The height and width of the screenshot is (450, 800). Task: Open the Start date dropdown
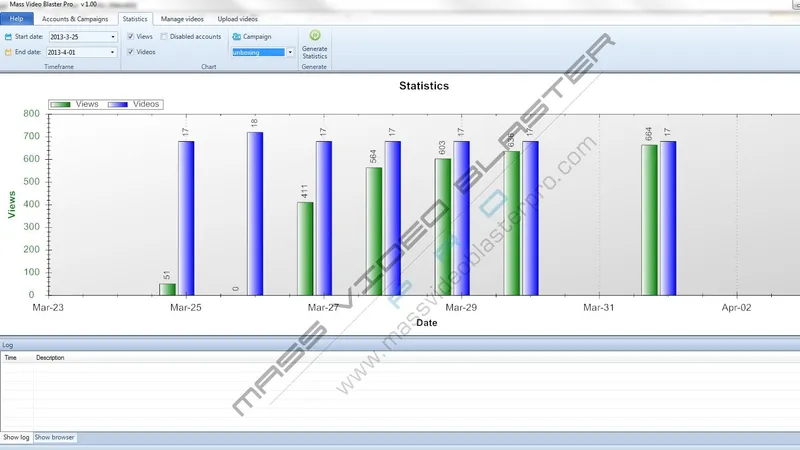(x=113, y=37)
